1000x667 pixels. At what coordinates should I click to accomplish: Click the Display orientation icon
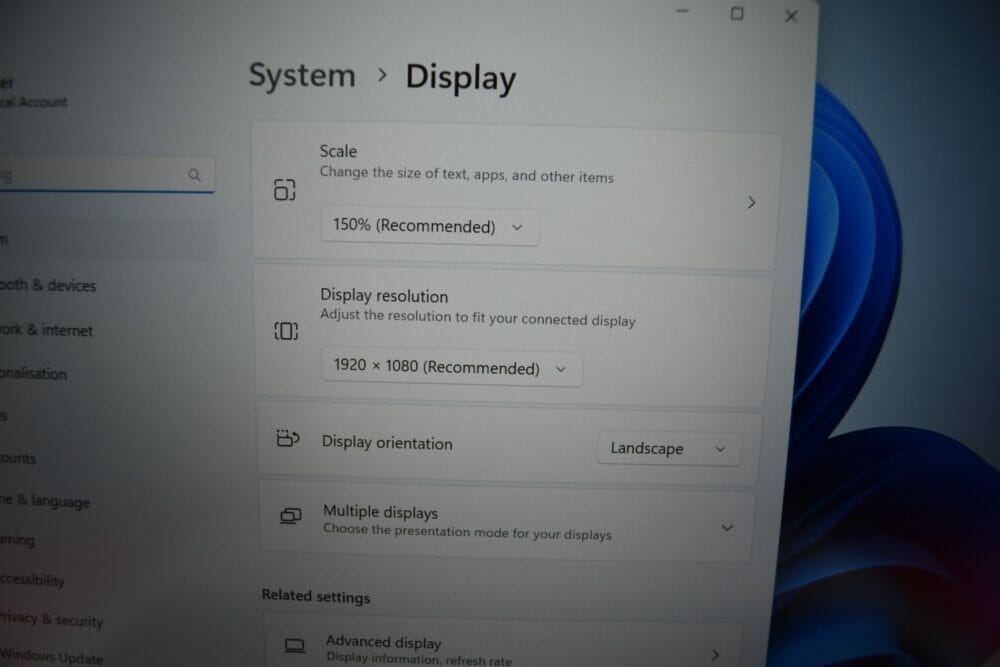[x=288, y=439]
